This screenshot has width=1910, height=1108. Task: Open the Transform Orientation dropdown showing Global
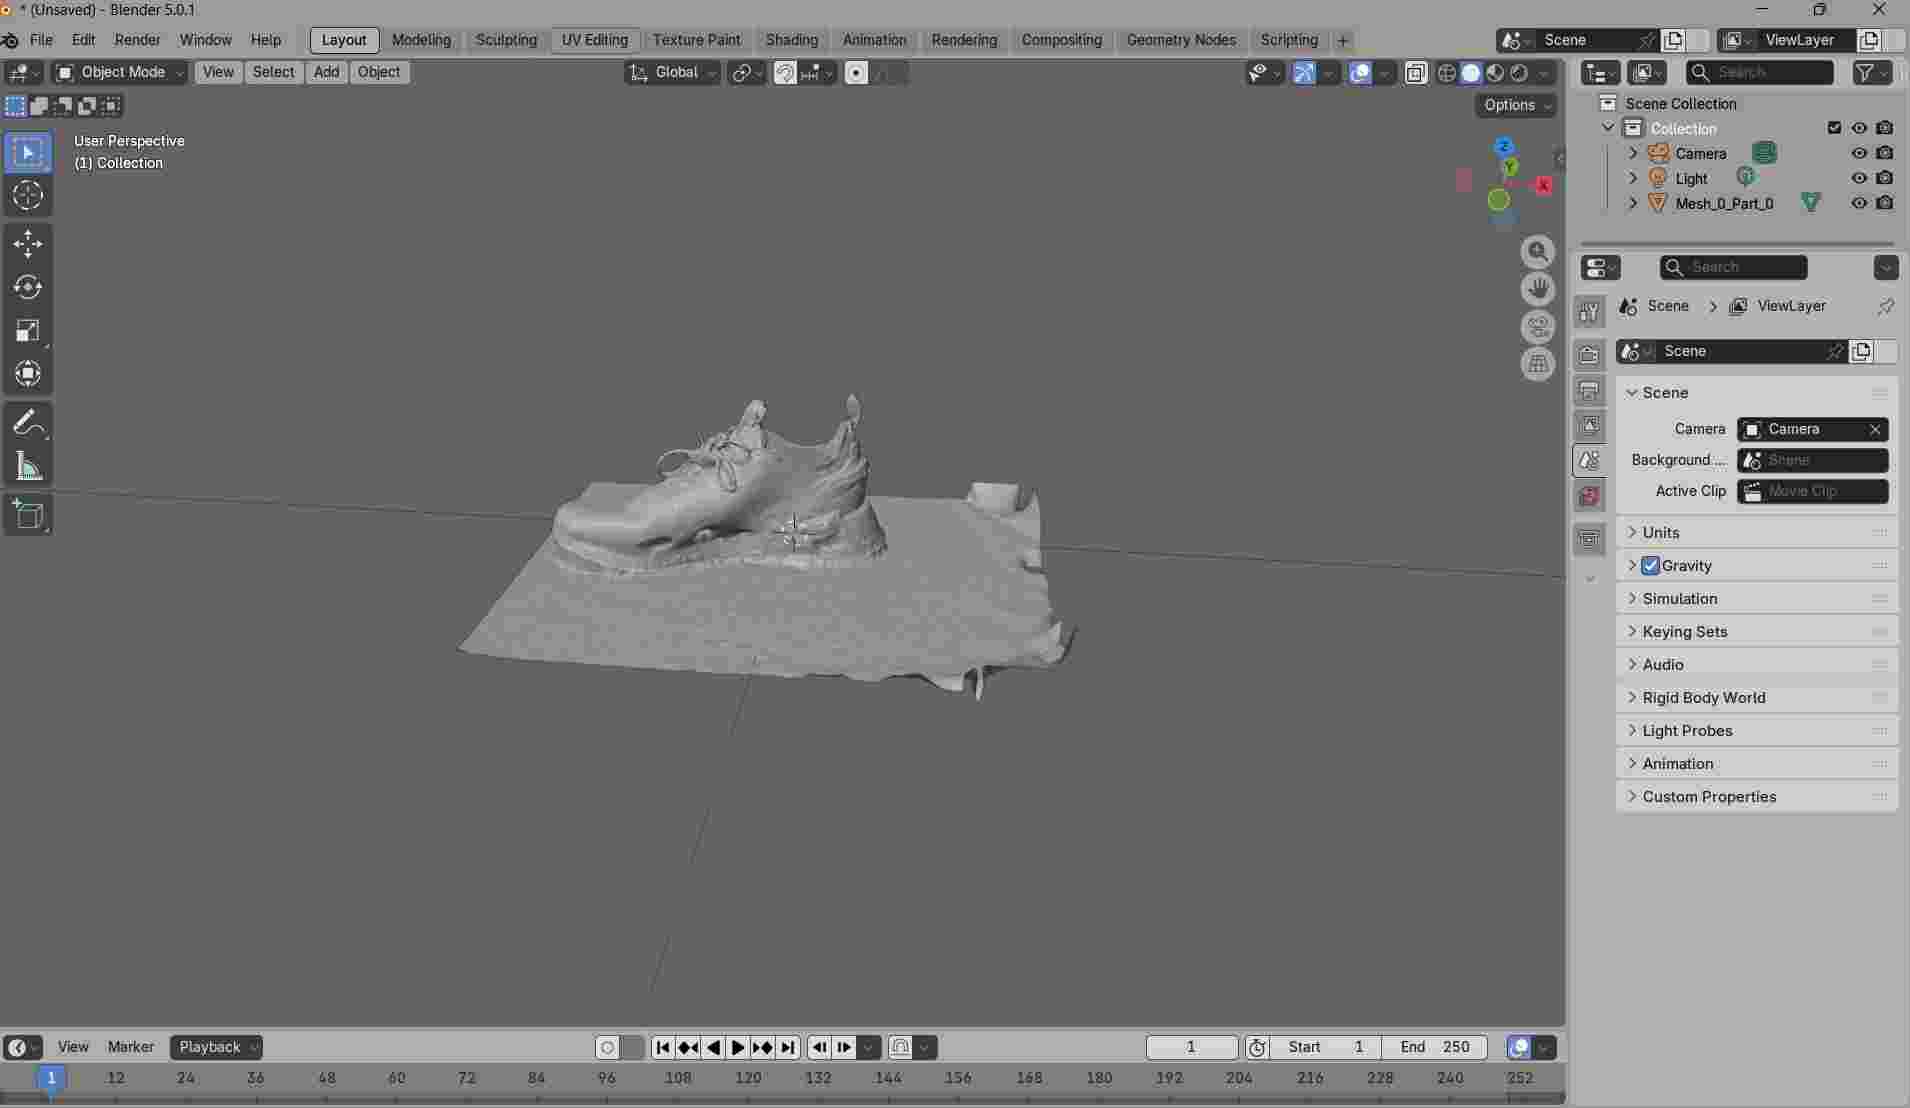pyautogui.click(x=673, y=72)
